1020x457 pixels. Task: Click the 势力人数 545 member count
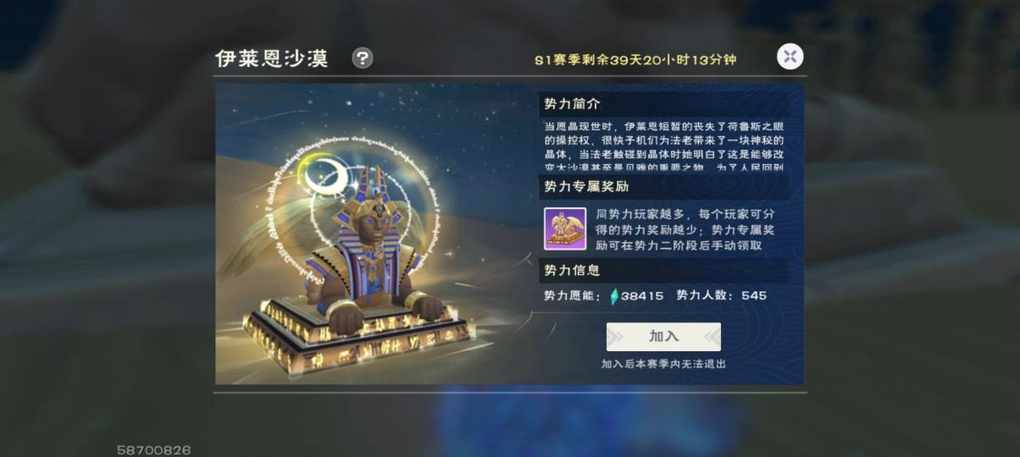(x=721, y=296)
